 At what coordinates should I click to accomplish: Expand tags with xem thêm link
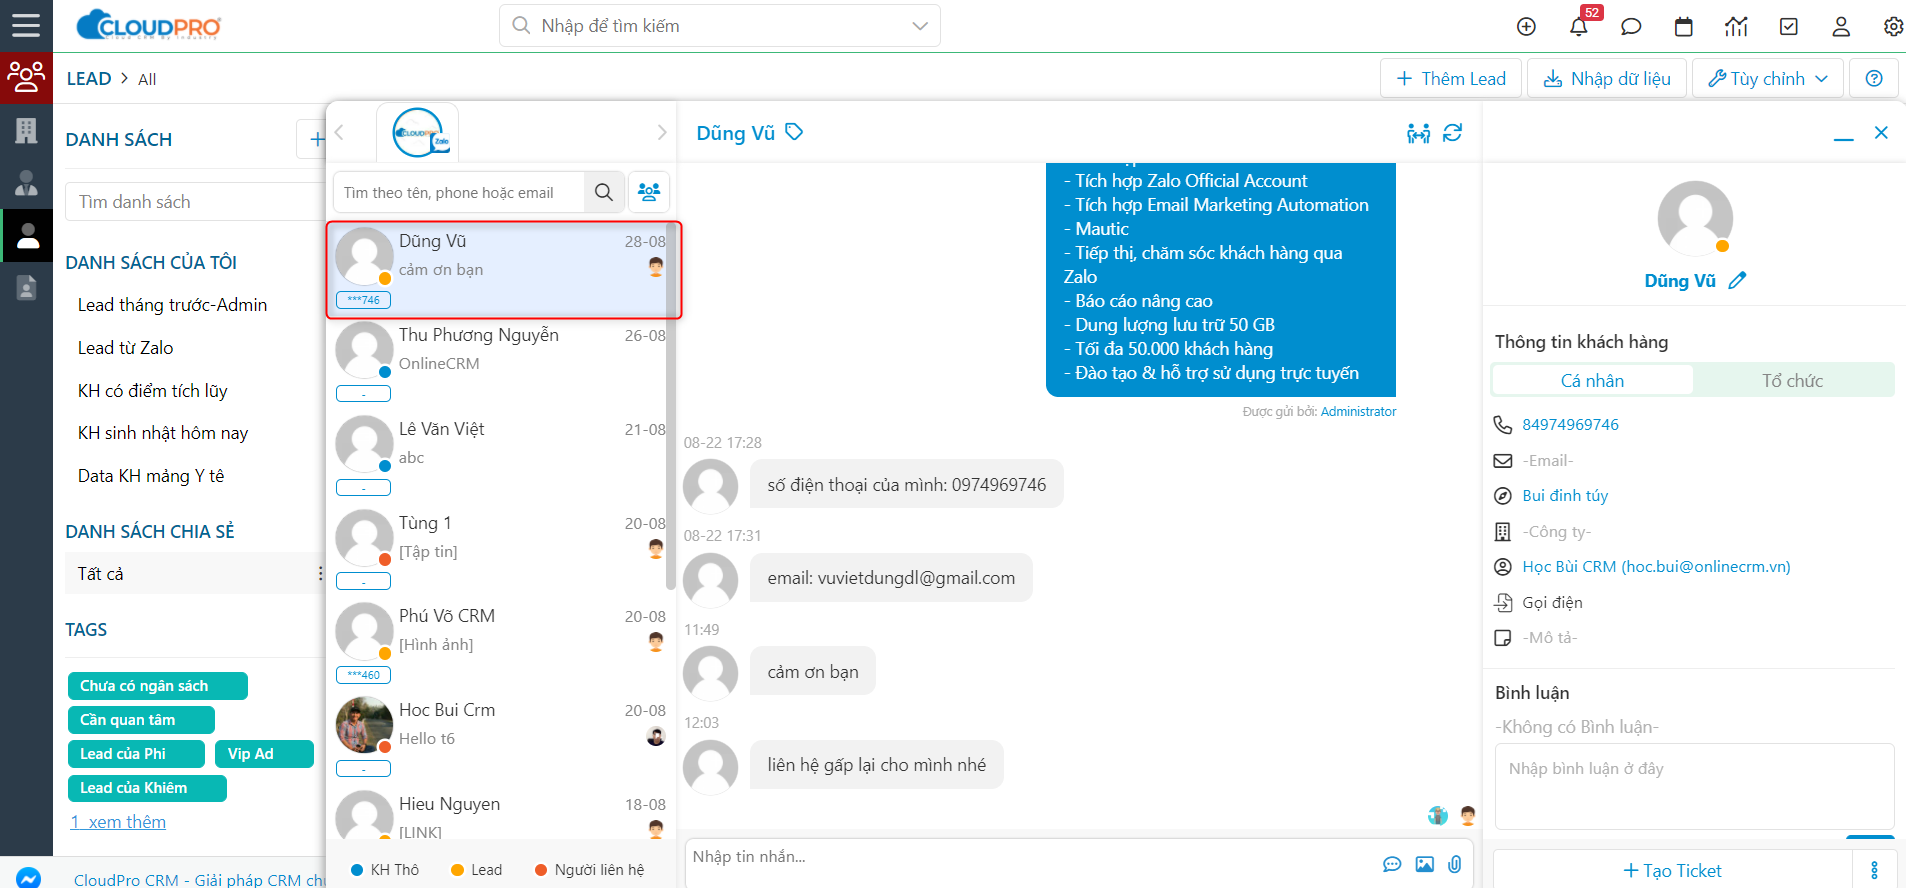click(x=118, y=822)
